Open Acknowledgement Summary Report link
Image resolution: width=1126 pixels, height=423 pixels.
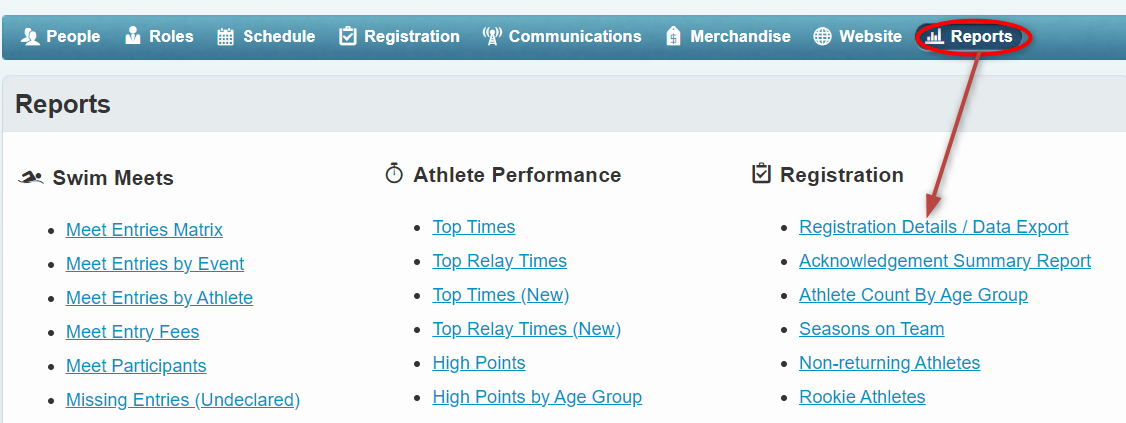click(x=945, y=261)
